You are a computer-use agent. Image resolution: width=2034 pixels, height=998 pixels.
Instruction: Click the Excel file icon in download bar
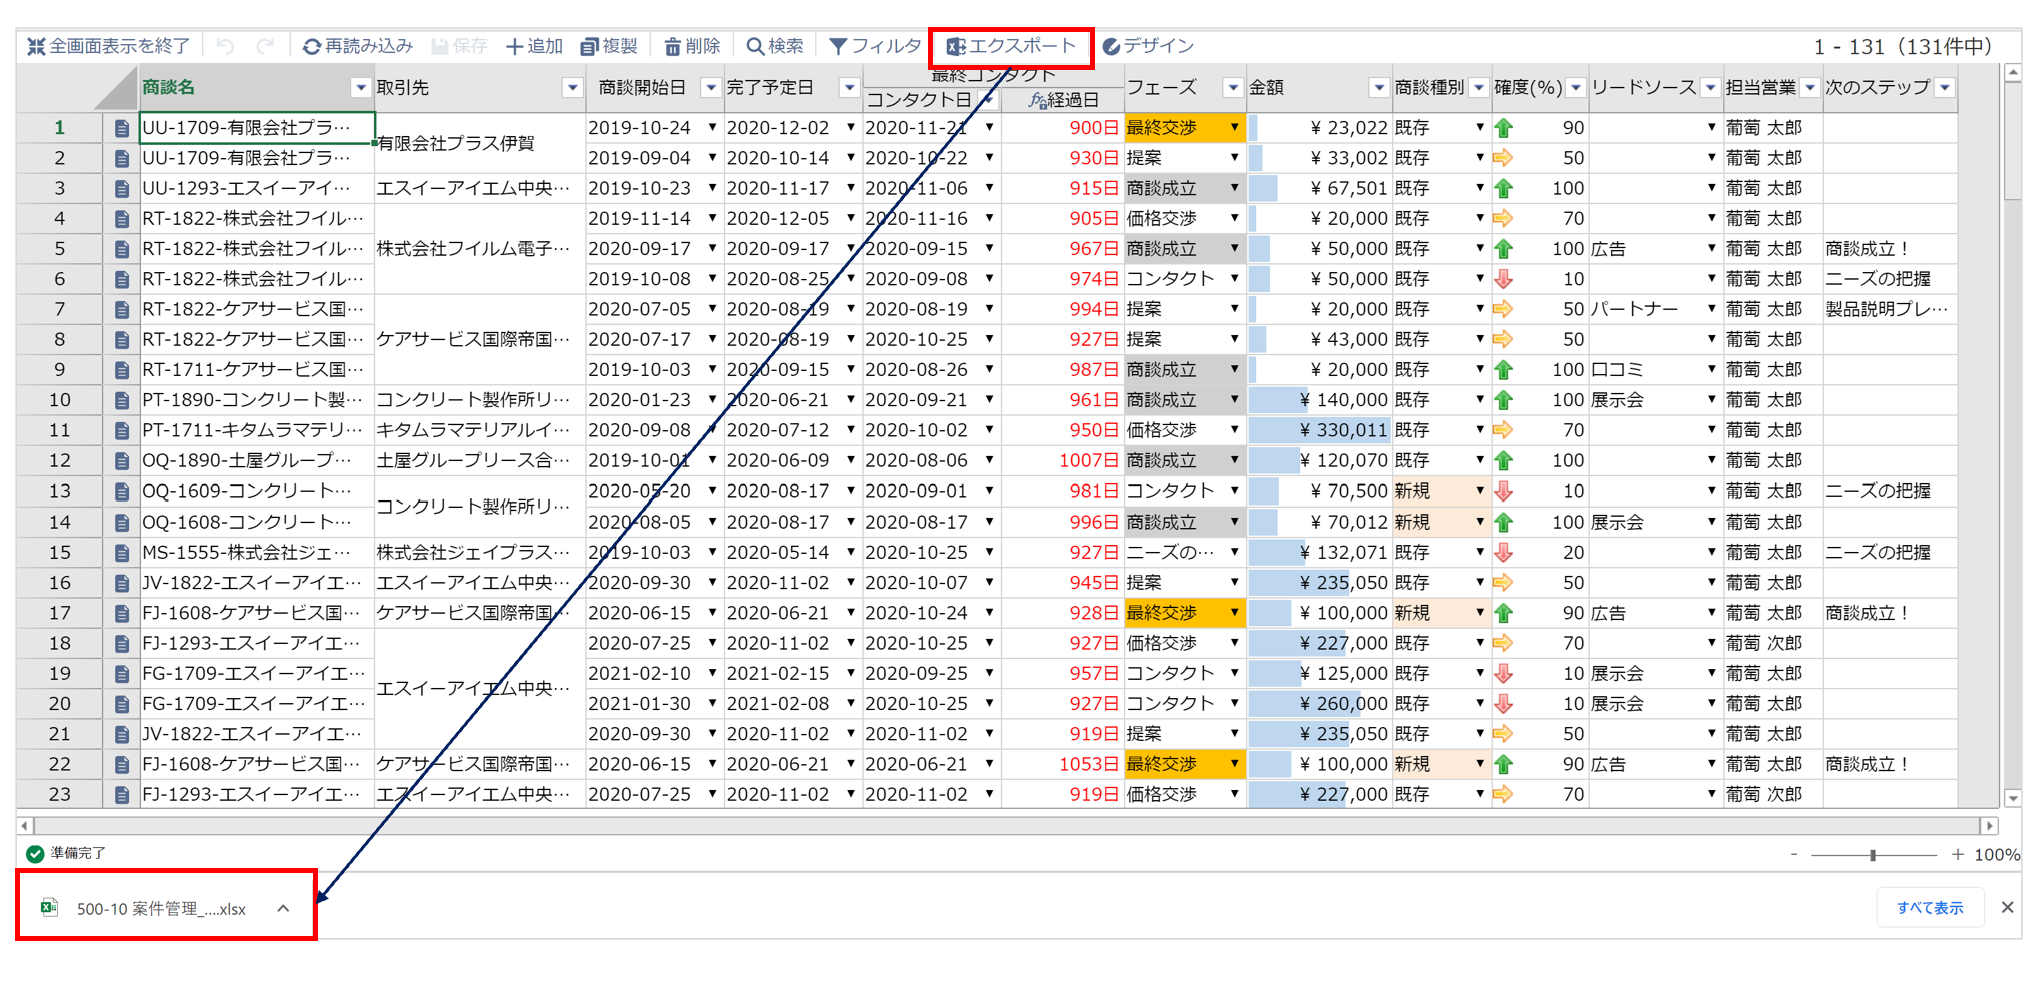49,907
